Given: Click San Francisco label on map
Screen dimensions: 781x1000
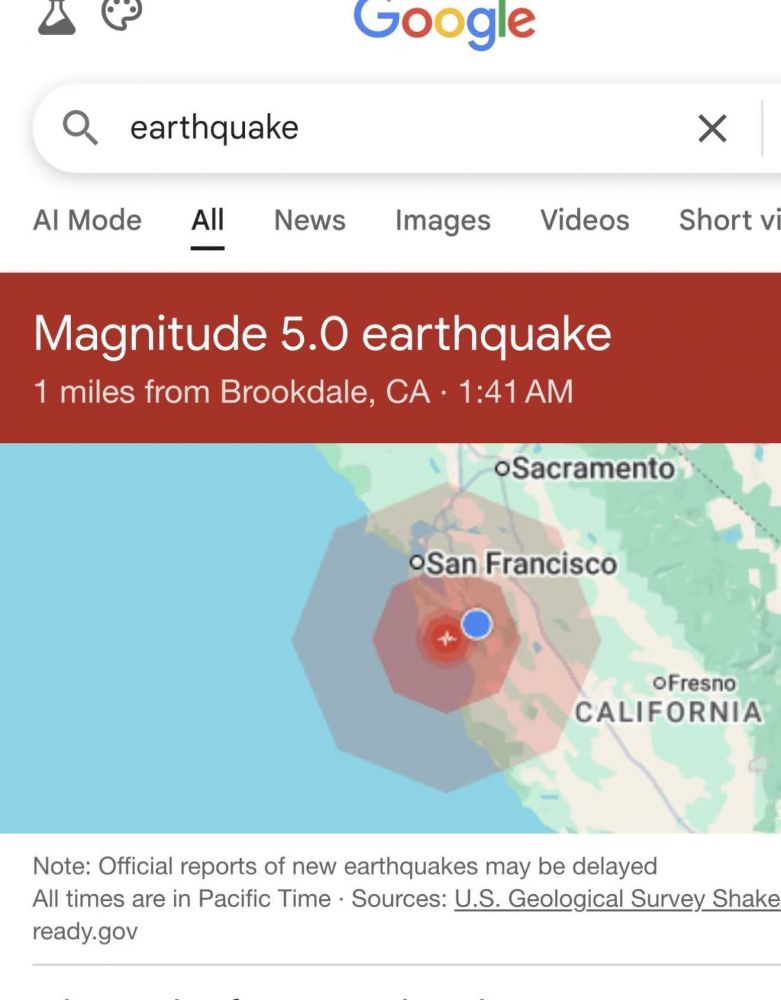Looking at the screenshot, I should (521, 564).
